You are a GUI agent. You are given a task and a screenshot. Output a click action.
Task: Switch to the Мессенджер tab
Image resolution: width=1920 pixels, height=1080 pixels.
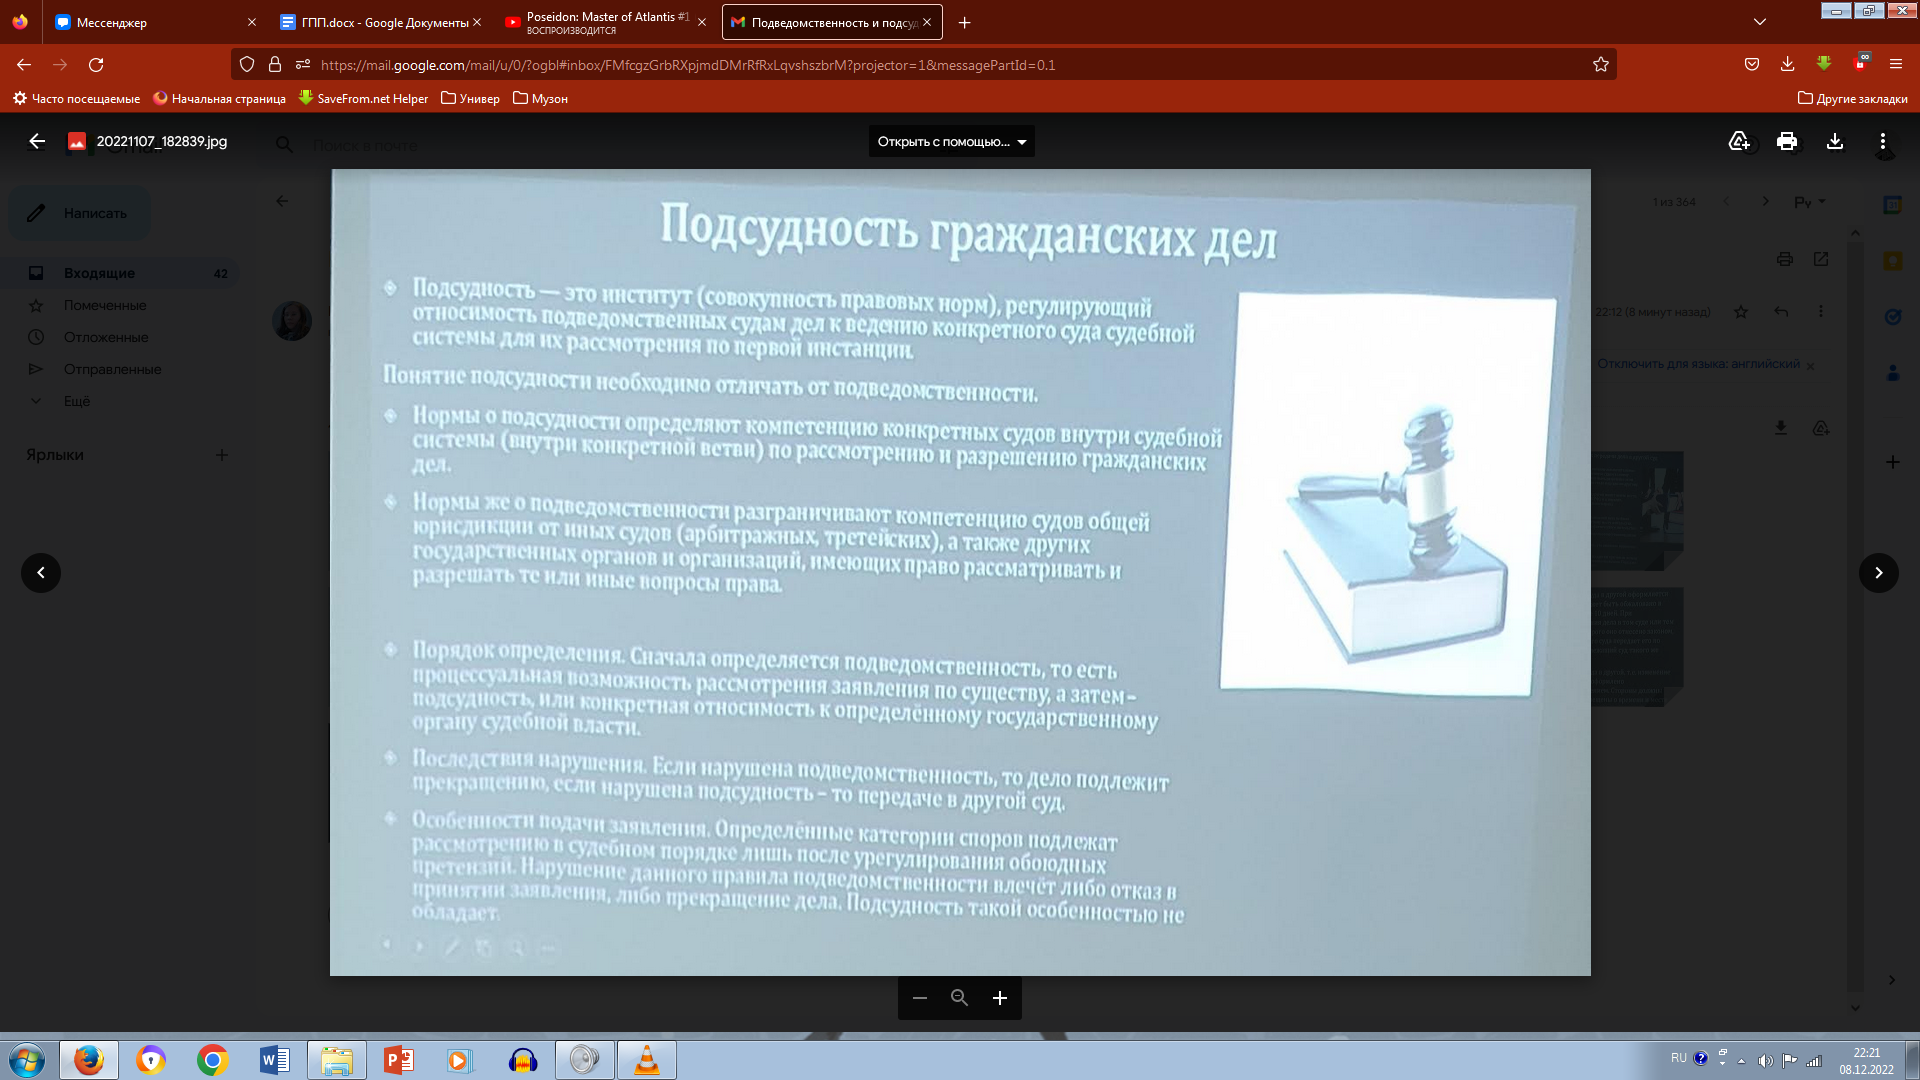tap(155, 22)
